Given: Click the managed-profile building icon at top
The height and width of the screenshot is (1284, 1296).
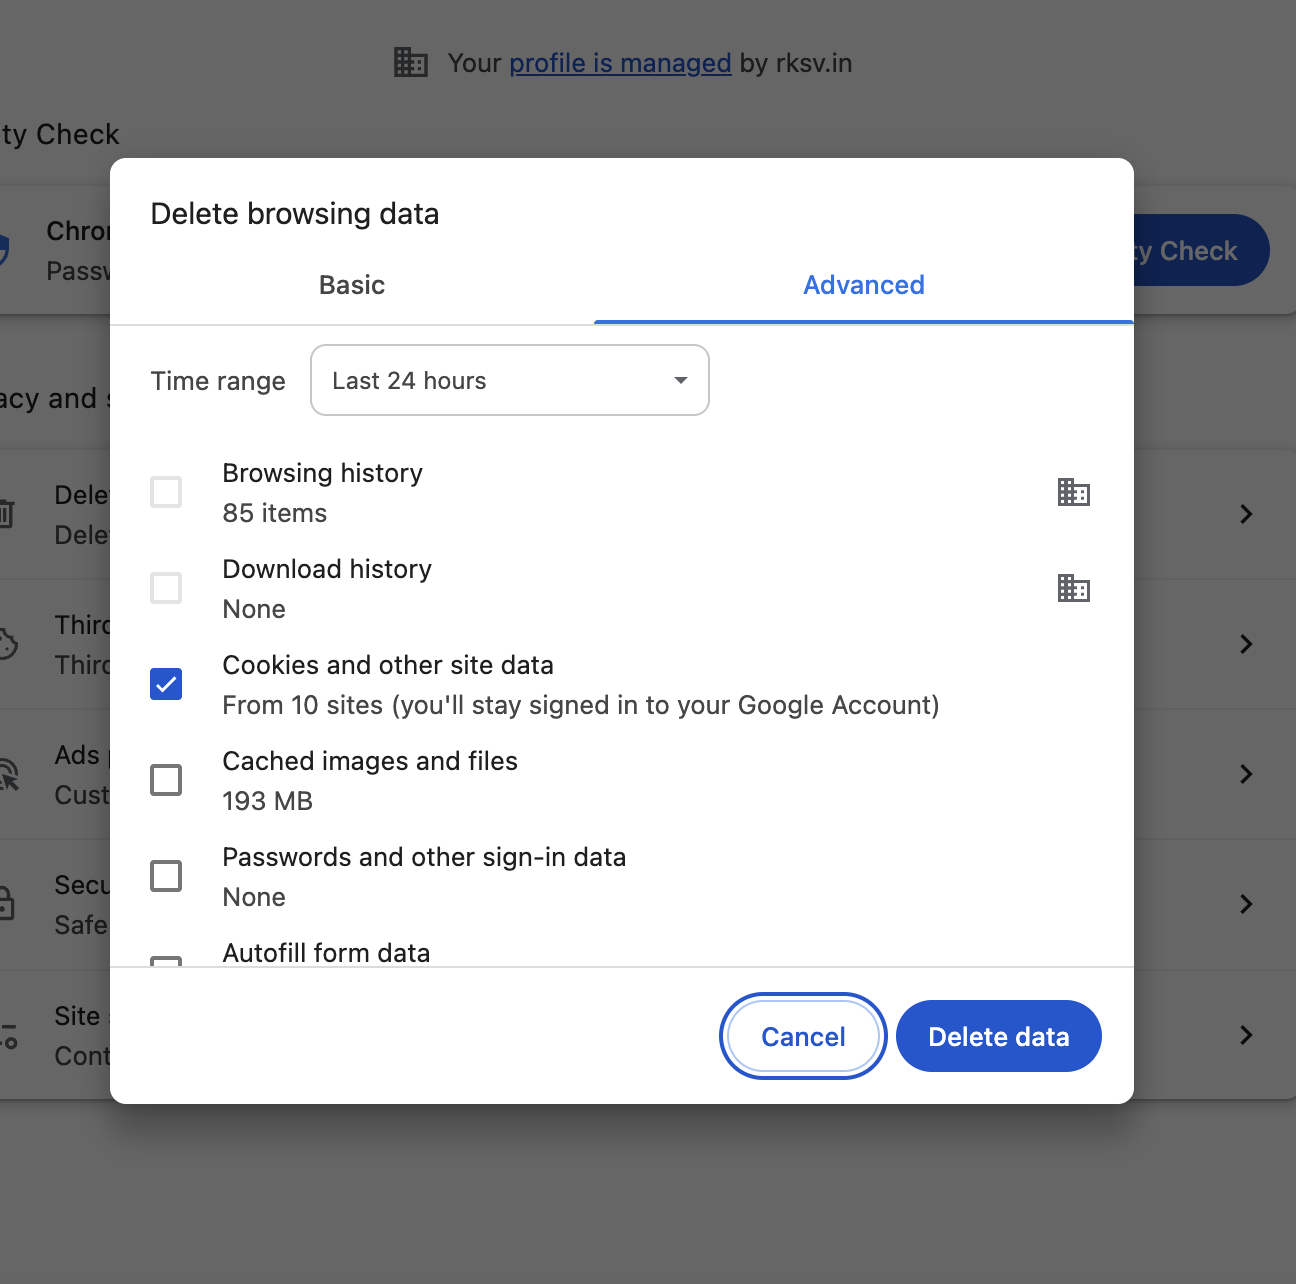Looking at the screenshot, I should click(x=410, y=62).
